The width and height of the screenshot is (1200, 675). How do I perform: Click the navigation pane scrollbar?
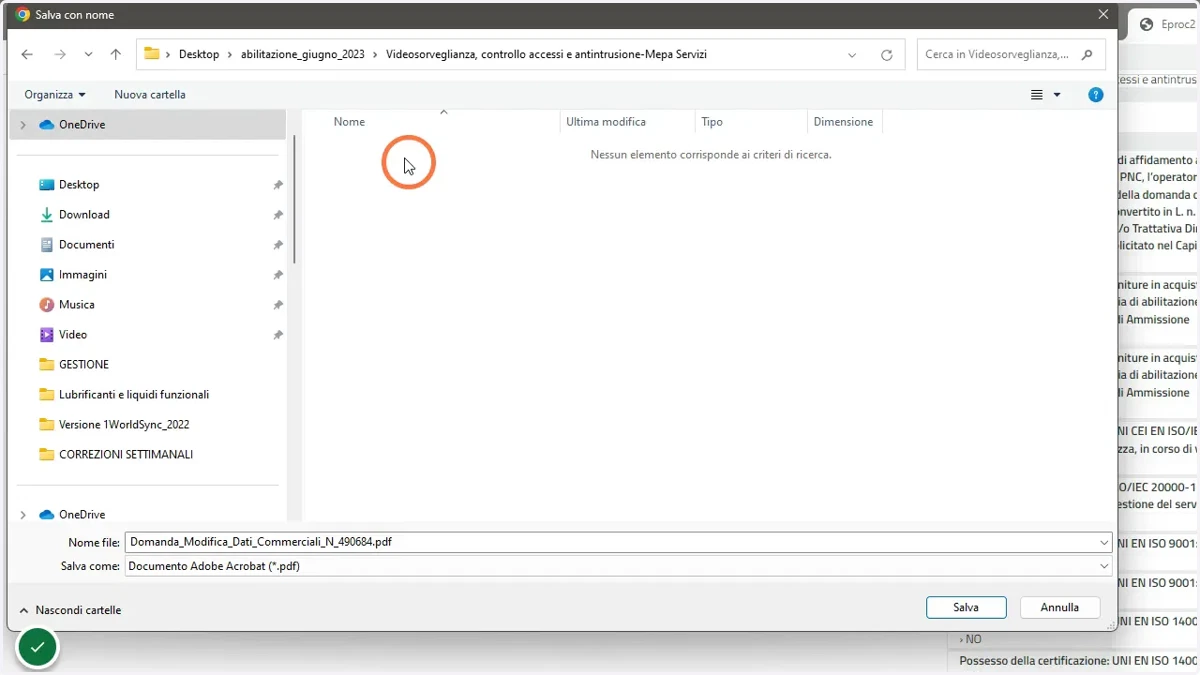point(294,200)
